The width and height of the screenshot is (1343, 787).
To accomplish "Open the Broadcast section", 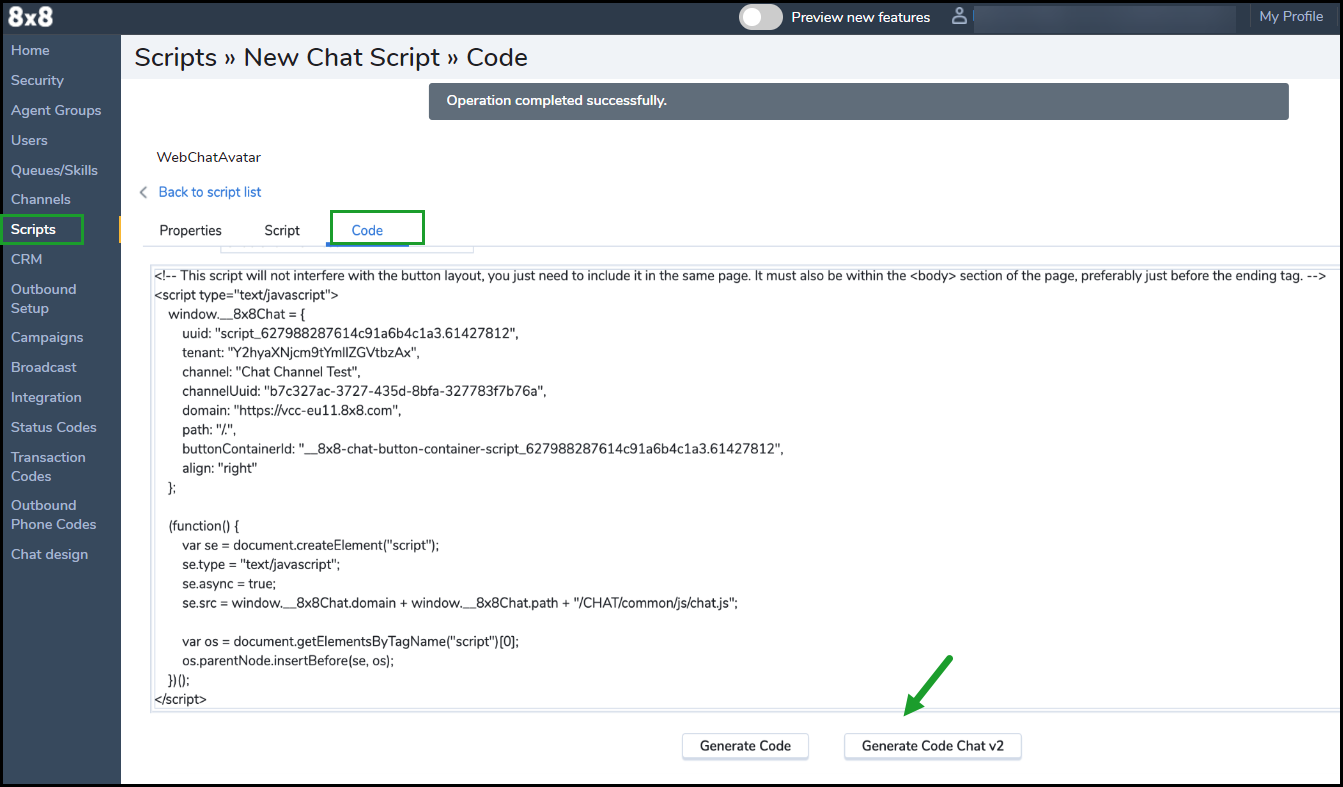I will tap(44, 367).
